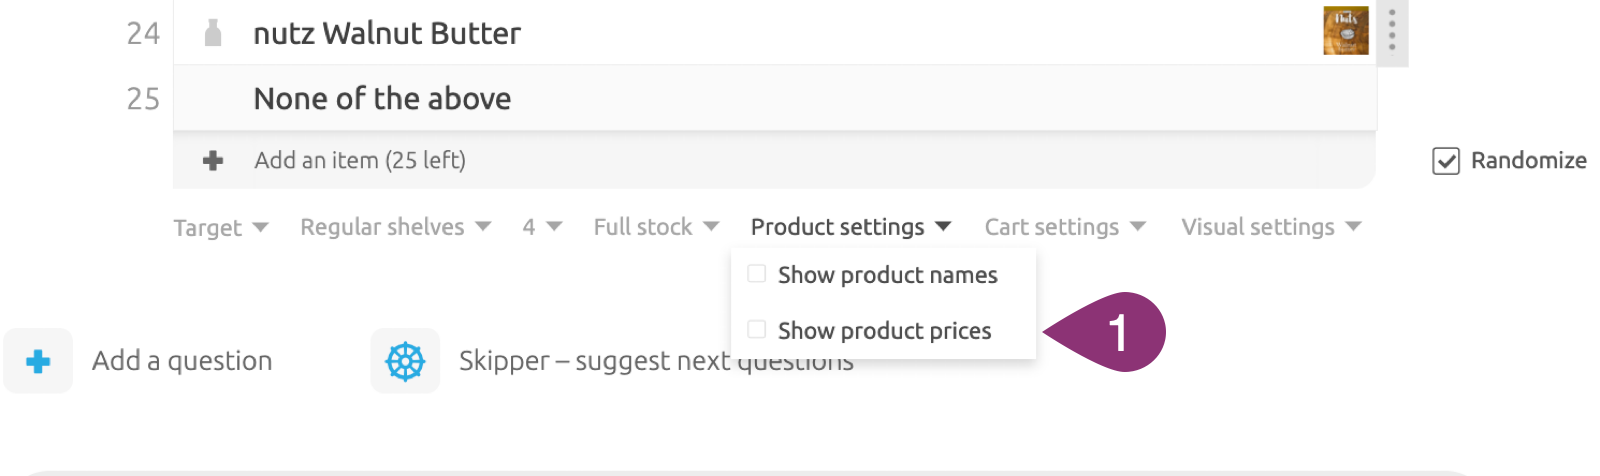Expand the Full stock dropdown
The width and height of the screenshot is (1600, 476).
click(x=655, y=227)
